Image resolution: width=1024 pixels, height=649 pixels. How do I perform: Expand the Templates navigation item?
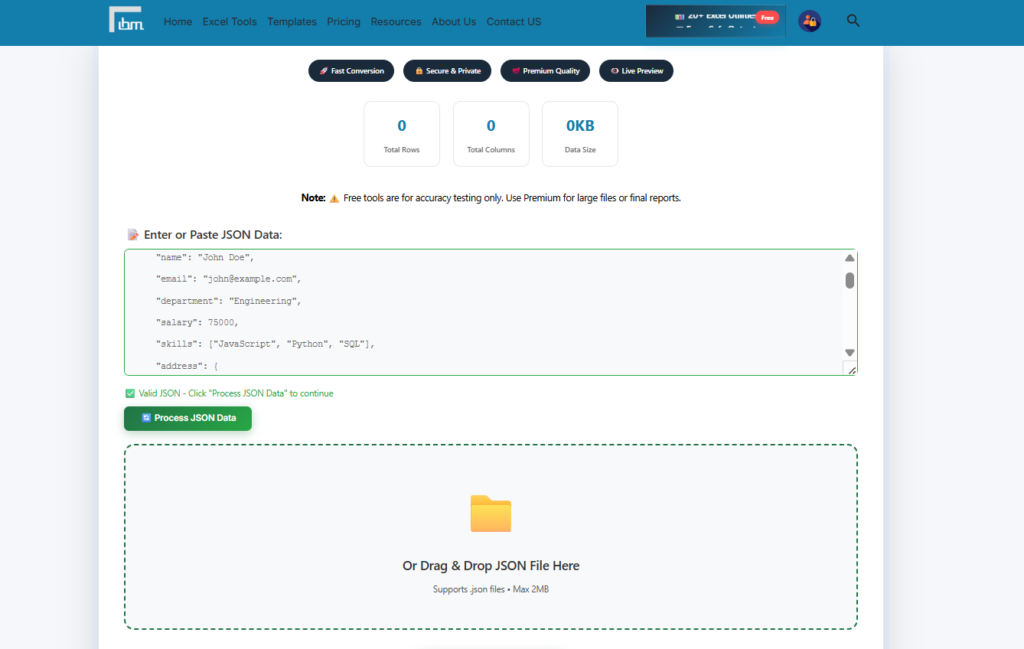(x=291, y=21)
